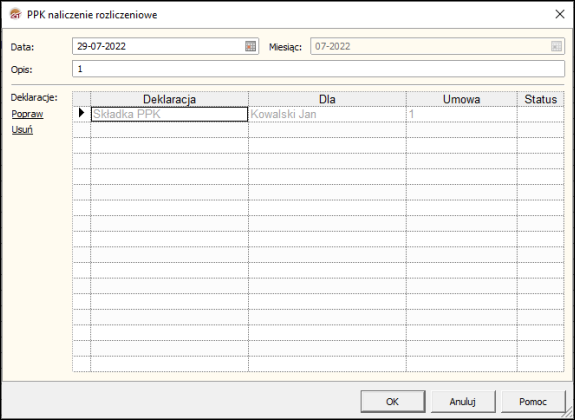This screenshot has width=575, height=420.
Task: Select the Umowa cell with value 1
Action: click(461, 114)
